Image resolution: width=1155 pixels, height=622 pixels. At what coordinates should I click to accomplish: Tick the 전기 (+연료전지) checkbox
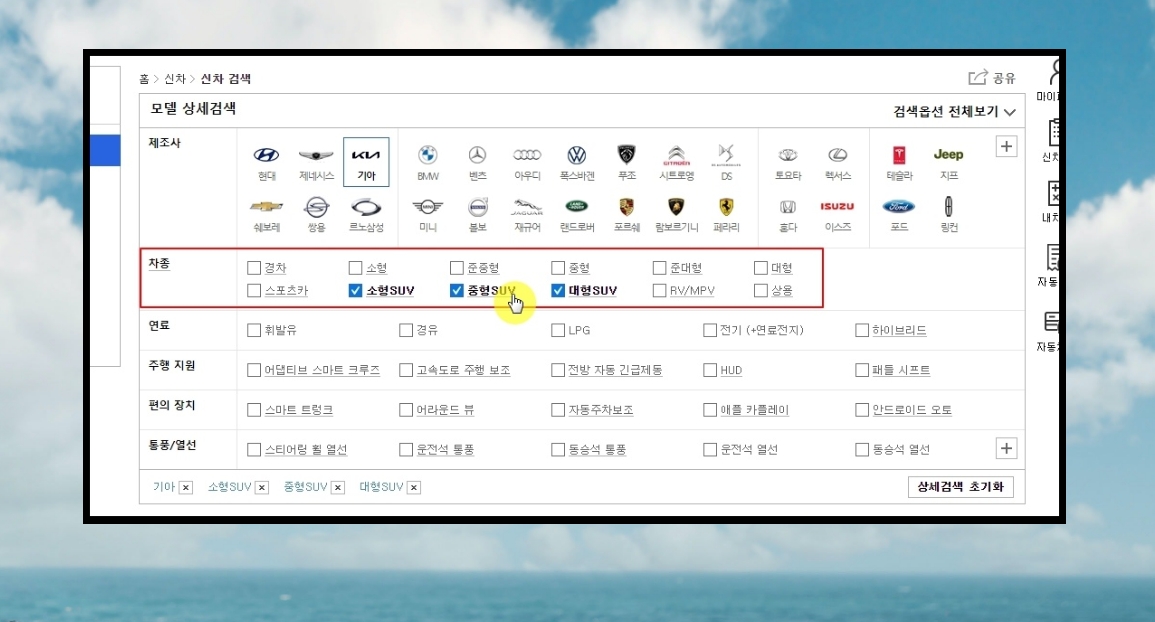click(710, 330)
